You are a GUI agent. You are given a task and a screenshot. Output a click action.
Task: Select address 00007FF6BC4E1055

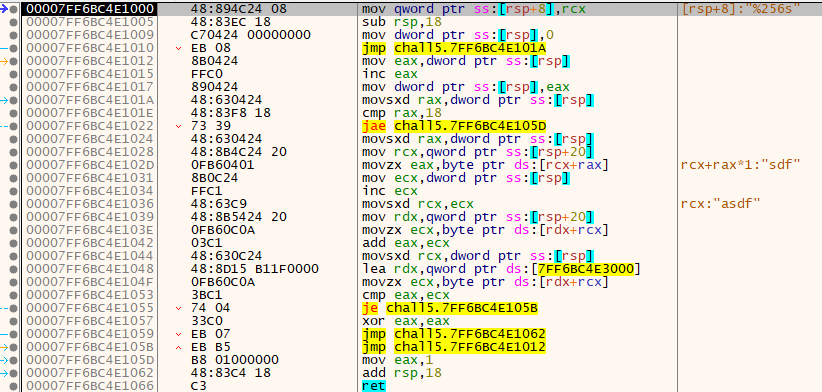click(90, 308)
